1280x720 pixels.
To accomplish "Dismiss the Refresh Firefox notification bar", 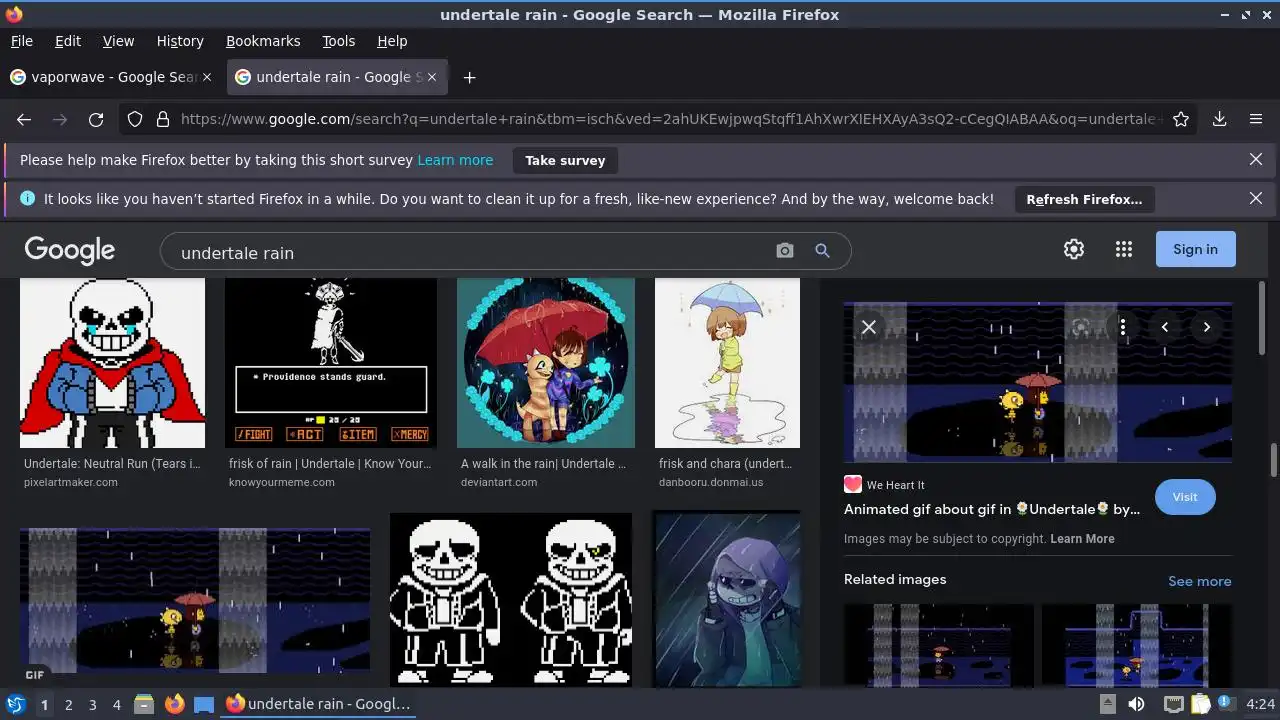I will [x=1256, y=199].
